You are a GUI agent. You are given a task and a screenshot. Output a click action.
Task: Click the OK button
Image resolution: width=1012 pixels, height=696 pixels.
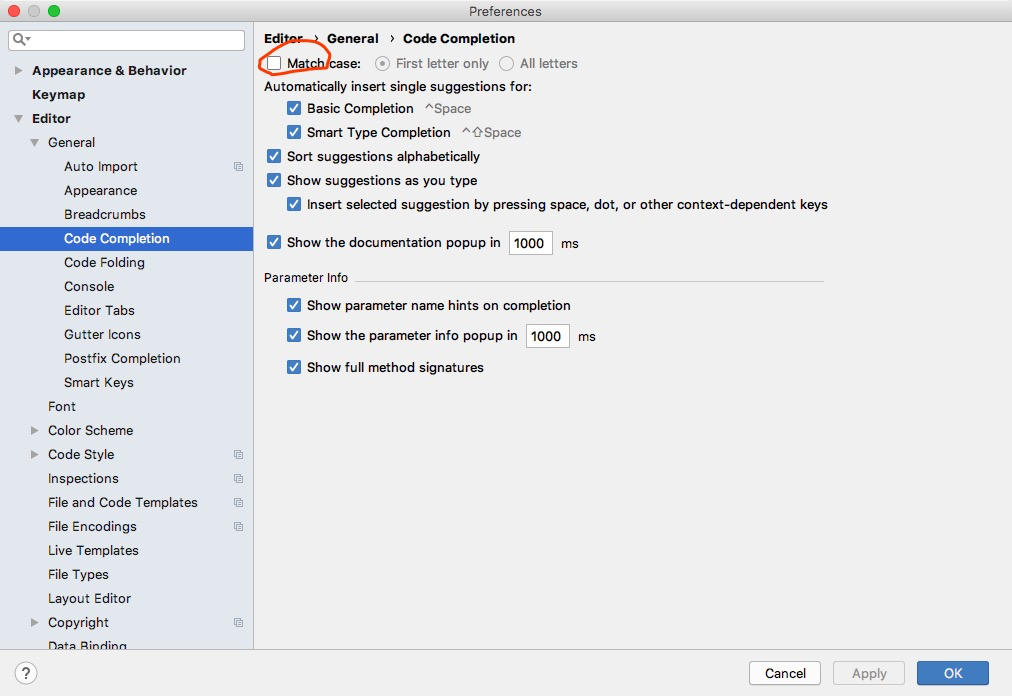point(953,673)
